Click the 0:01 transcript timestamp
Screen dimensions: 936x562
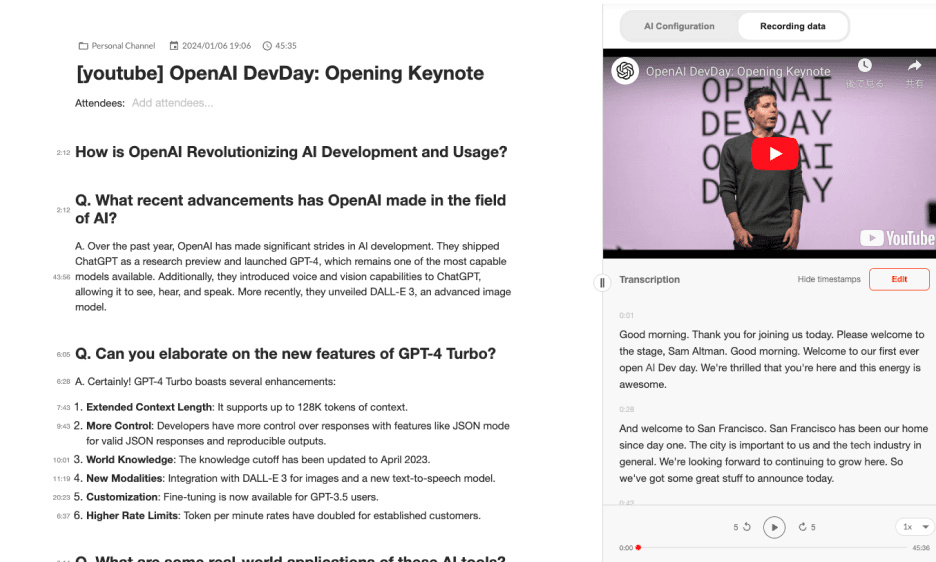(x=626, y=315)
